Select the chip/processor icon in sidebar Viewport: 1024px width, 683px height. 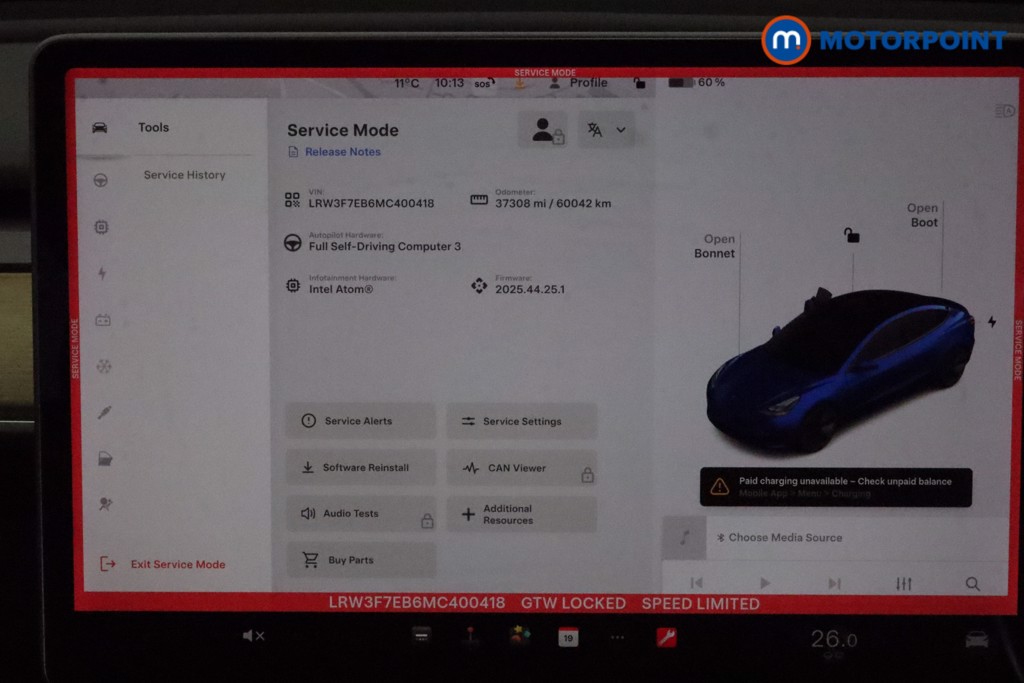[100, 227]
